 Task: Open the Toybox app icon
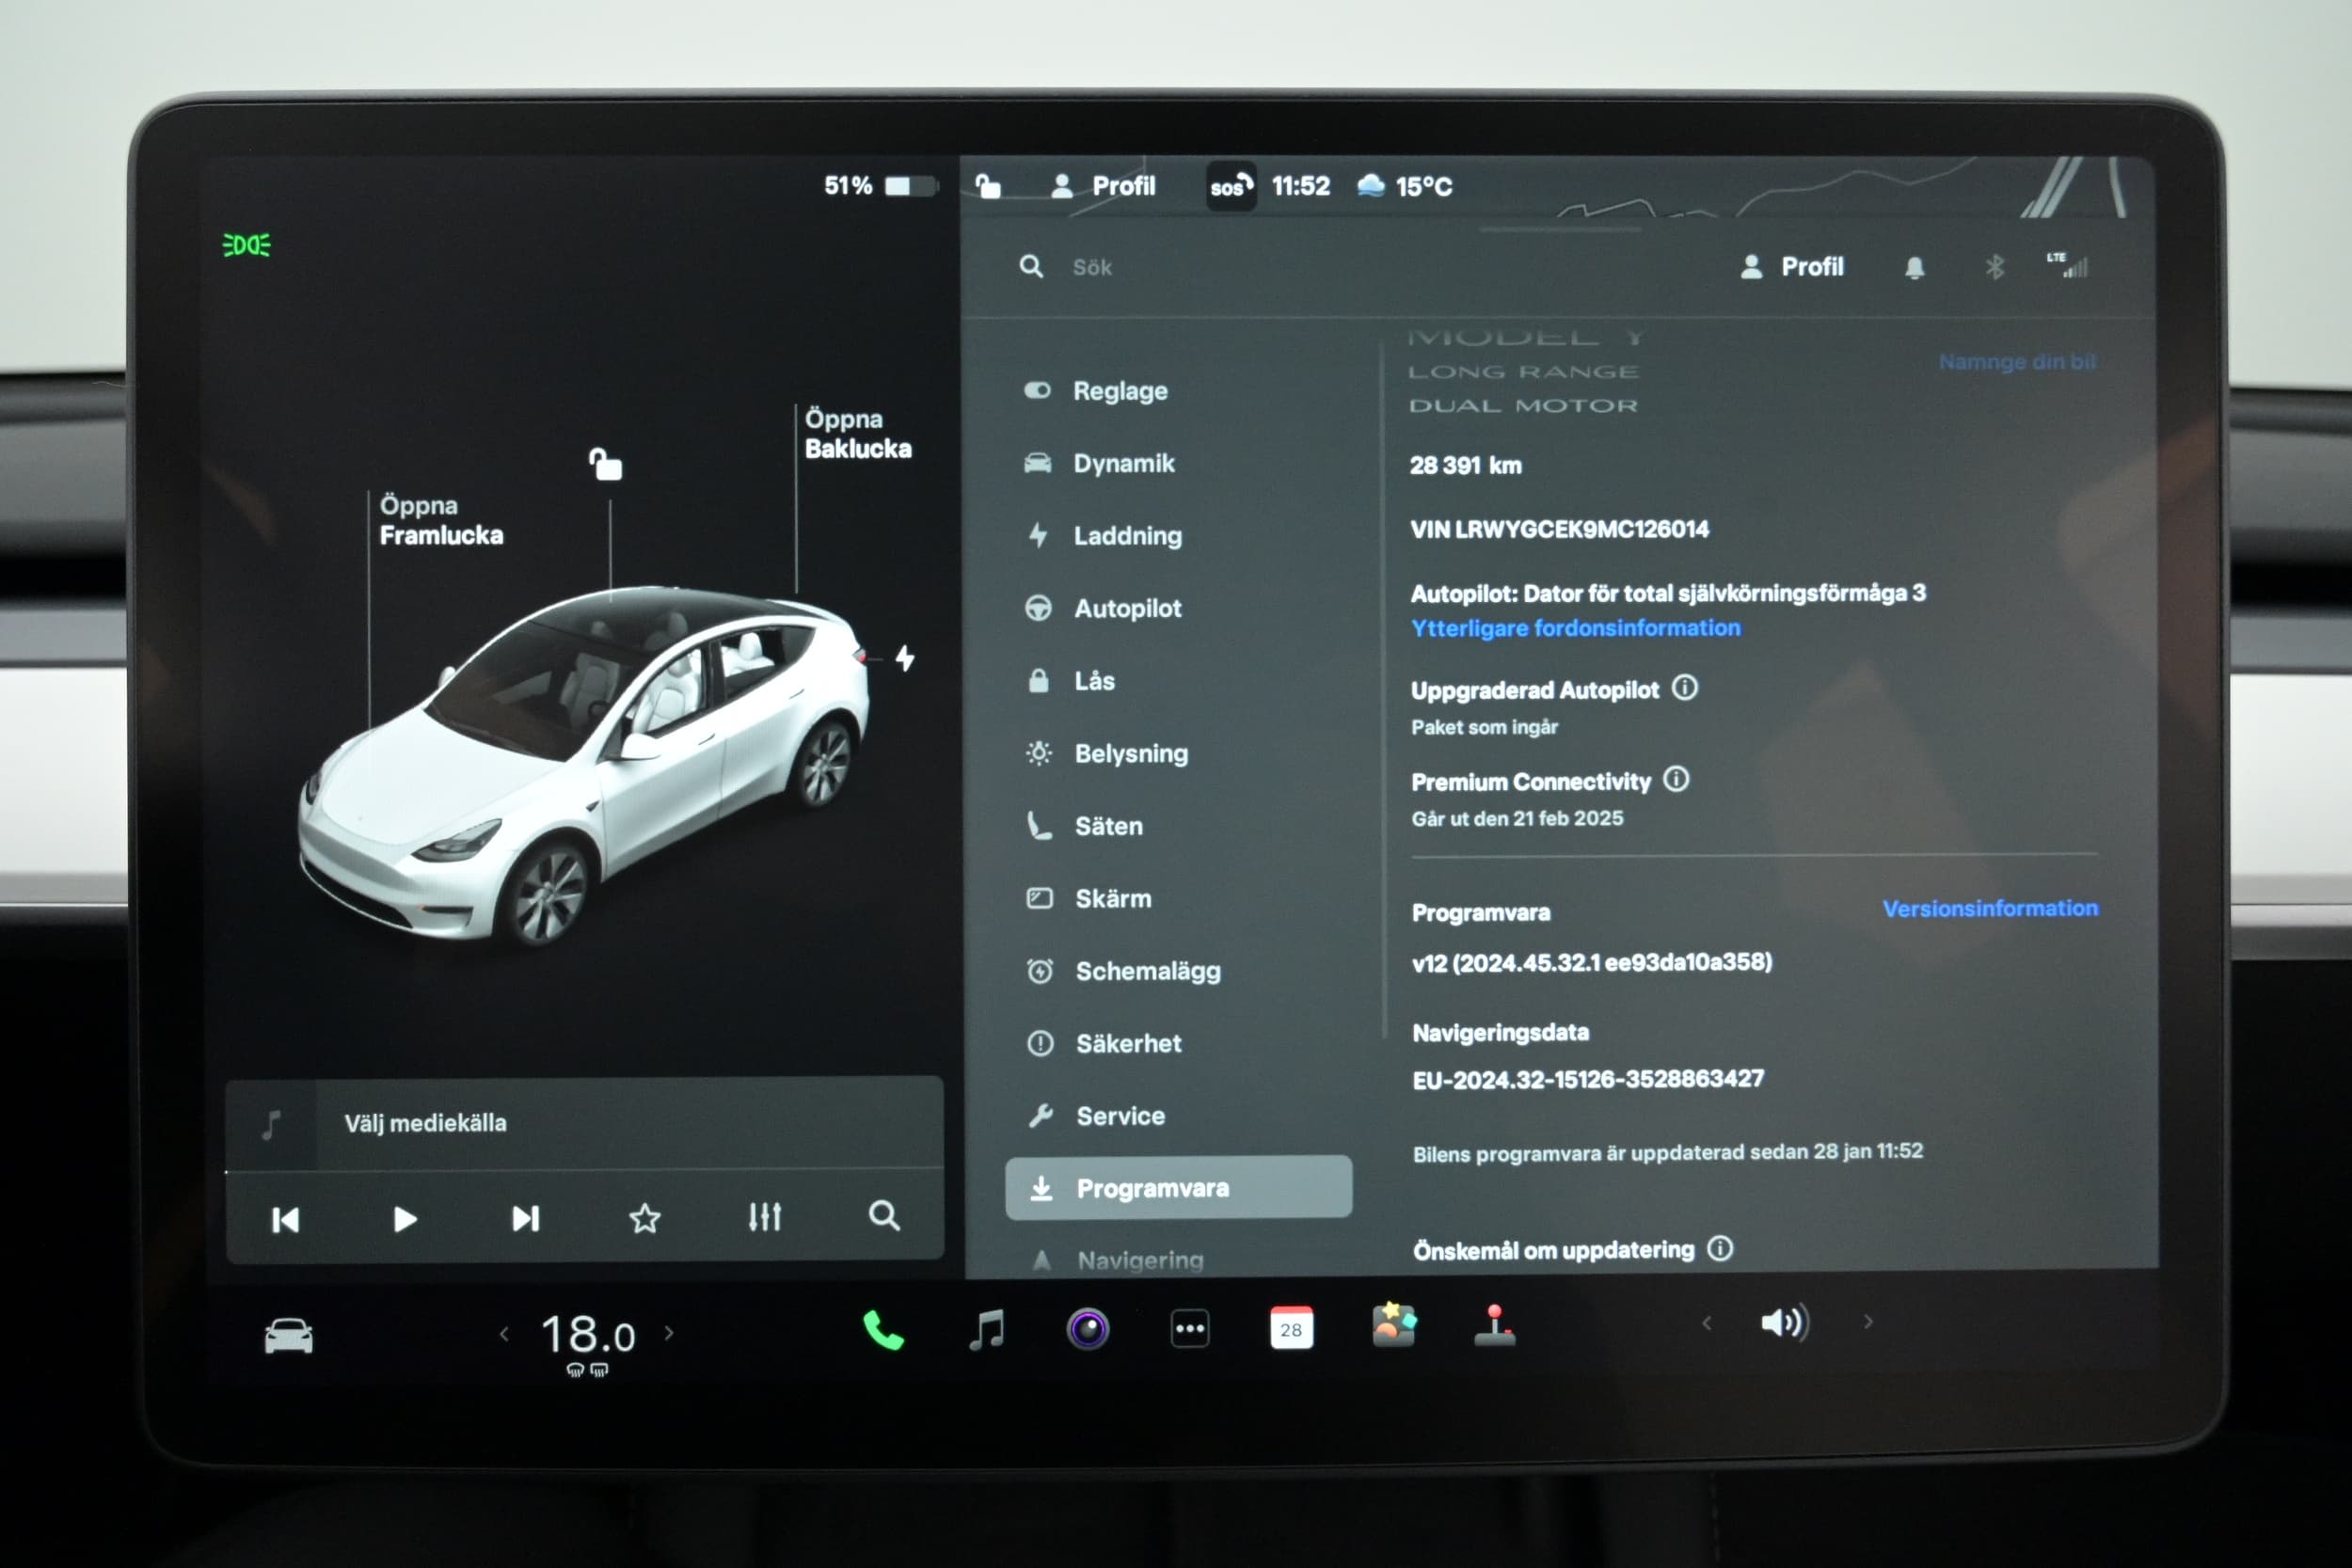click(1393, 1327)
